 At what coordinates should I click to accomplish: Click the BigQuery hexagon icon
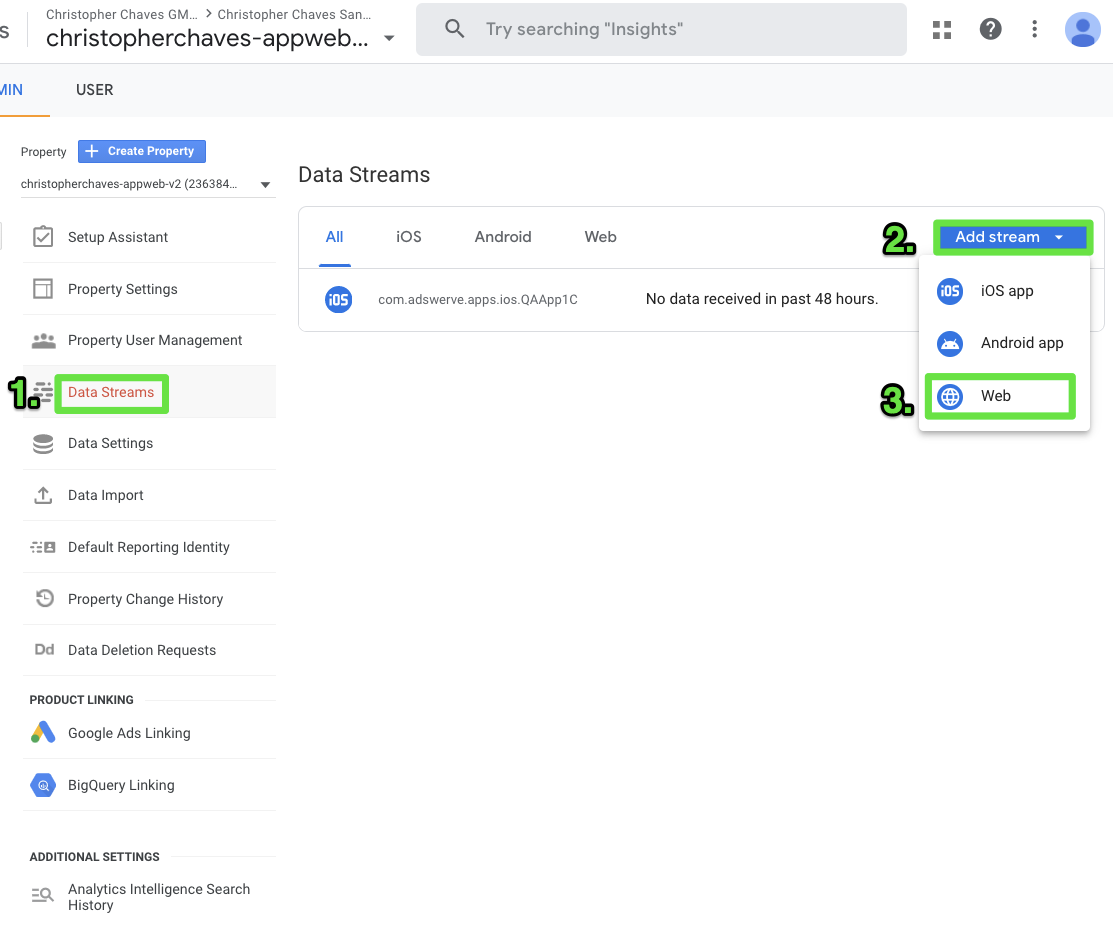(43, 785)
